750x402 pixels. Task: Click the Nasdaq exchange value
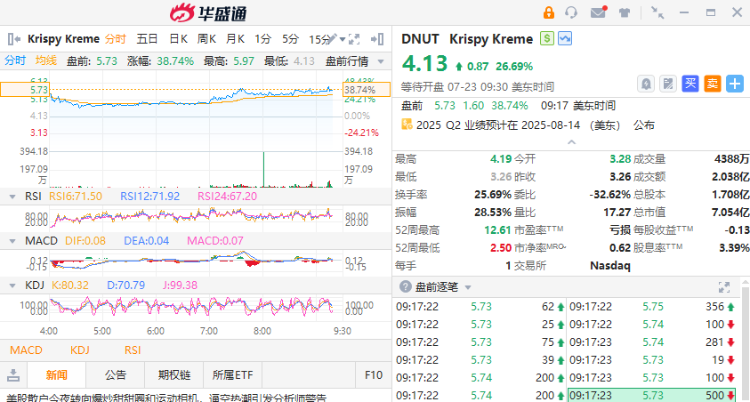610,266
